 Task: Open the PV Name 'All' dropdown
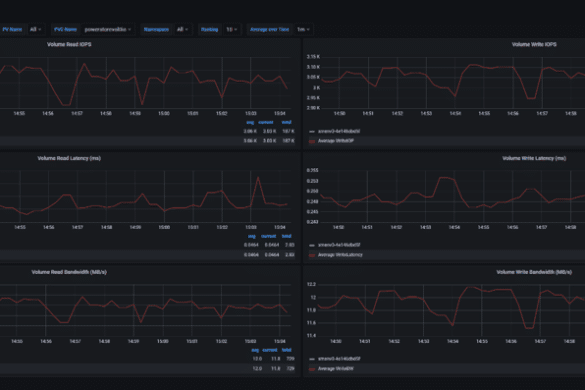(x=35, y=29)
